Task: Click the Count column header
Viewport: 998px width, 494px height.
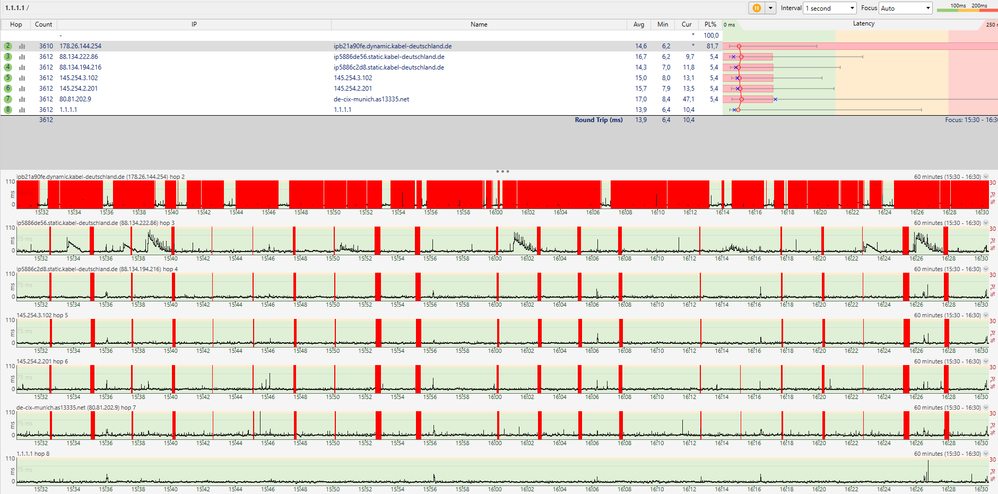Action: click(x=44, y=24)
